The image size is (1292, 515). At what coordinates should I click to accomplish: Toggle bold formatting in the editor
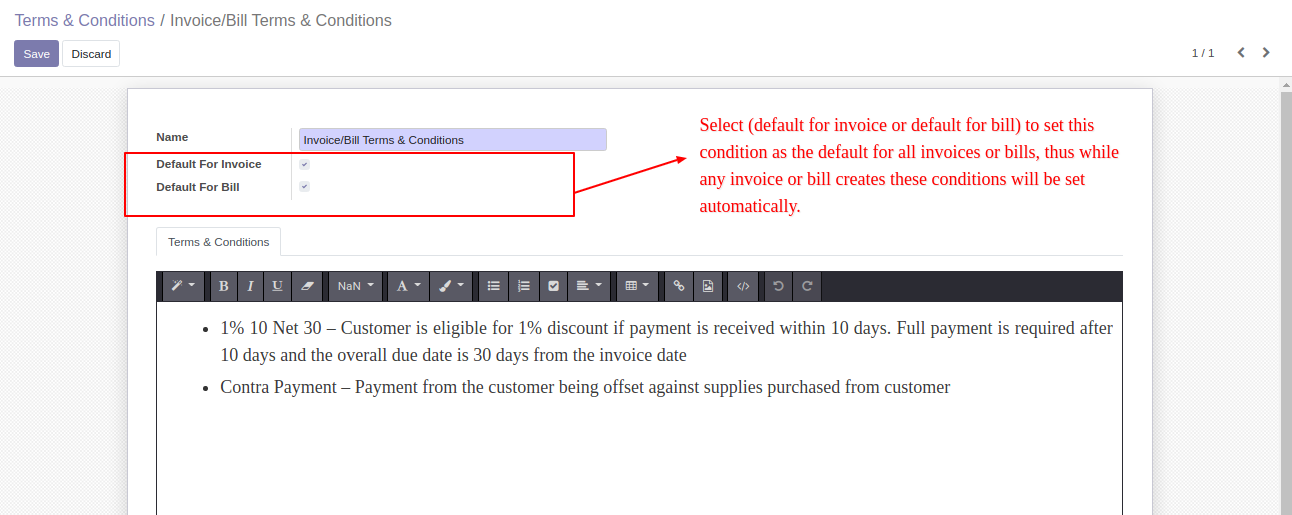click(x=223, y=286)
